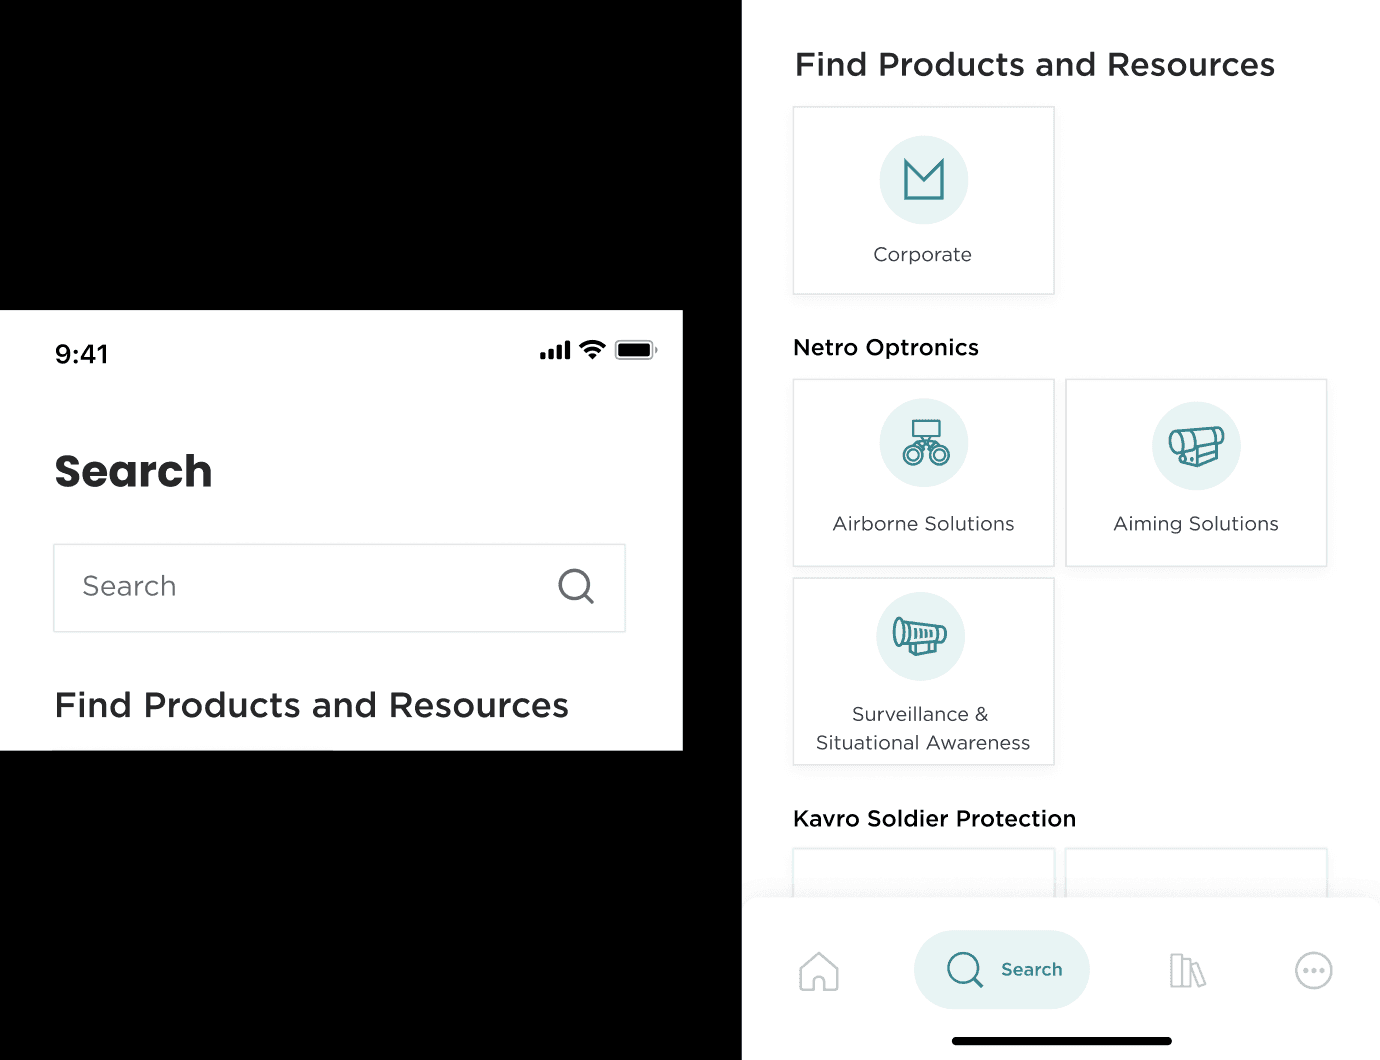Go to Home tab in bottom bar
The width and height of the screenshot is (1380, 1060).
(x=819, y=971)
